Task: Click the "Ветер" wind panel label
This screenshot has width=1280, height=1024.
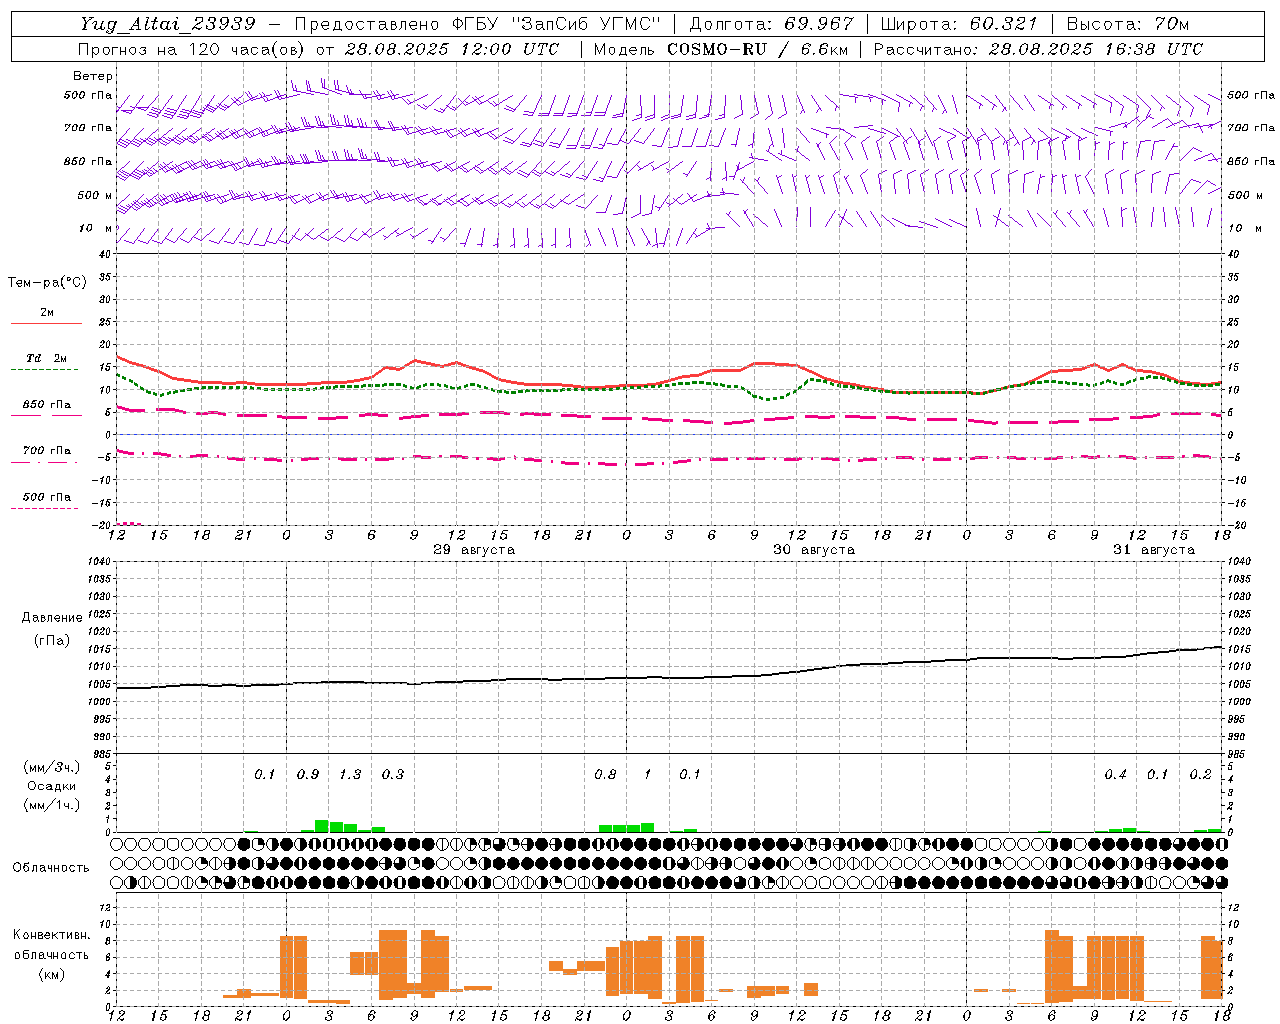Action: (93, 76)
